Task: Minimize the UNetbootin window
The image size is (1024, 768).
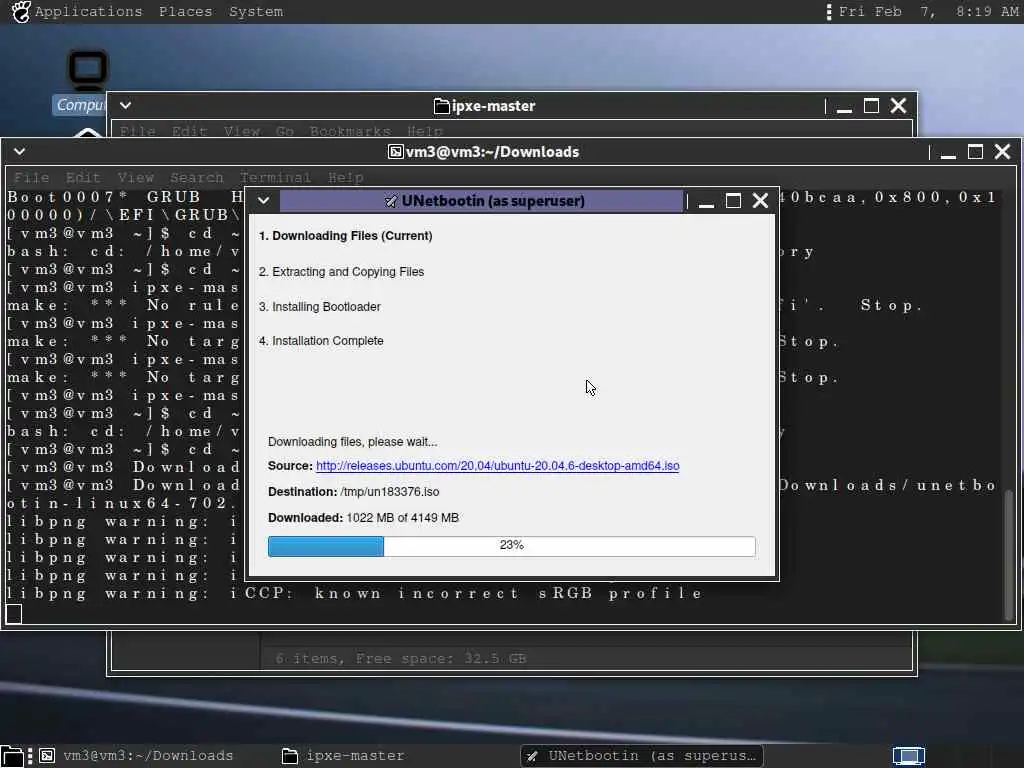Action: coord(706,201)
